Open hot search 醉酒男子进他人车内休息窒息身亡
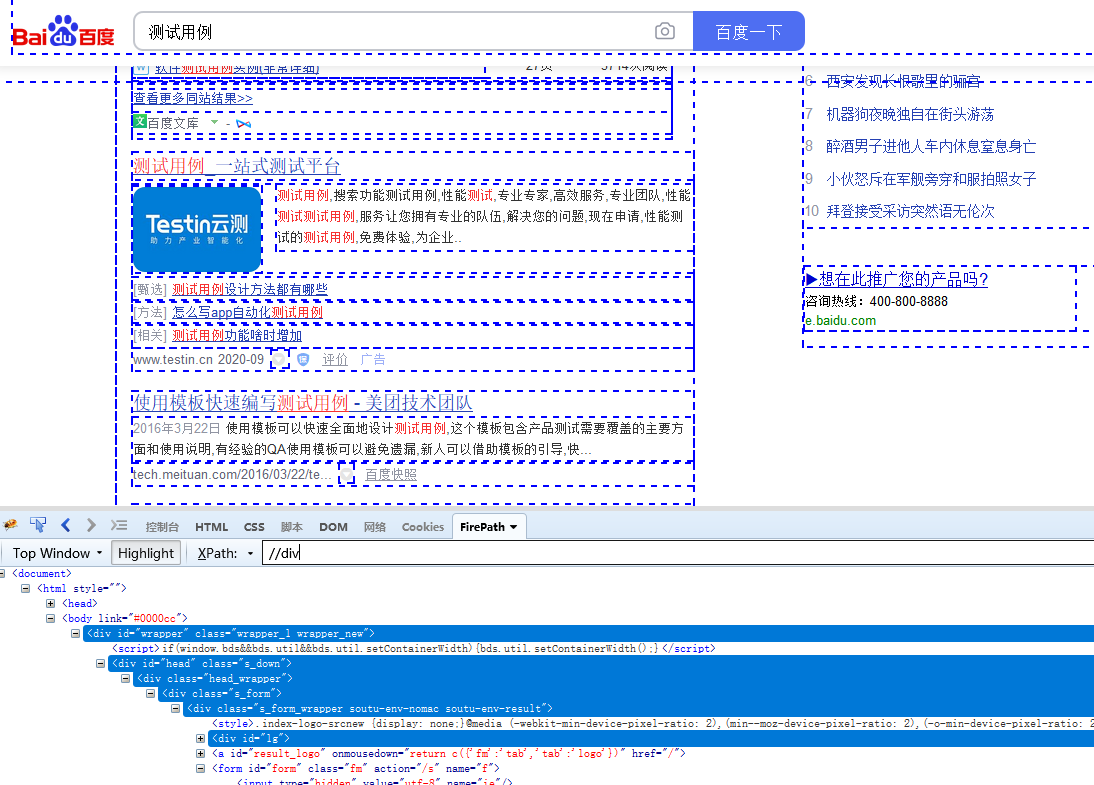1094x785 pixels. pos(931,147)
